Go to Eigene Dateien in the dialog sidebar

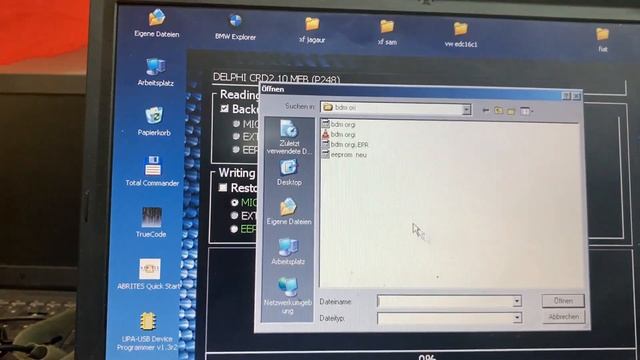(x=289, y=211)
